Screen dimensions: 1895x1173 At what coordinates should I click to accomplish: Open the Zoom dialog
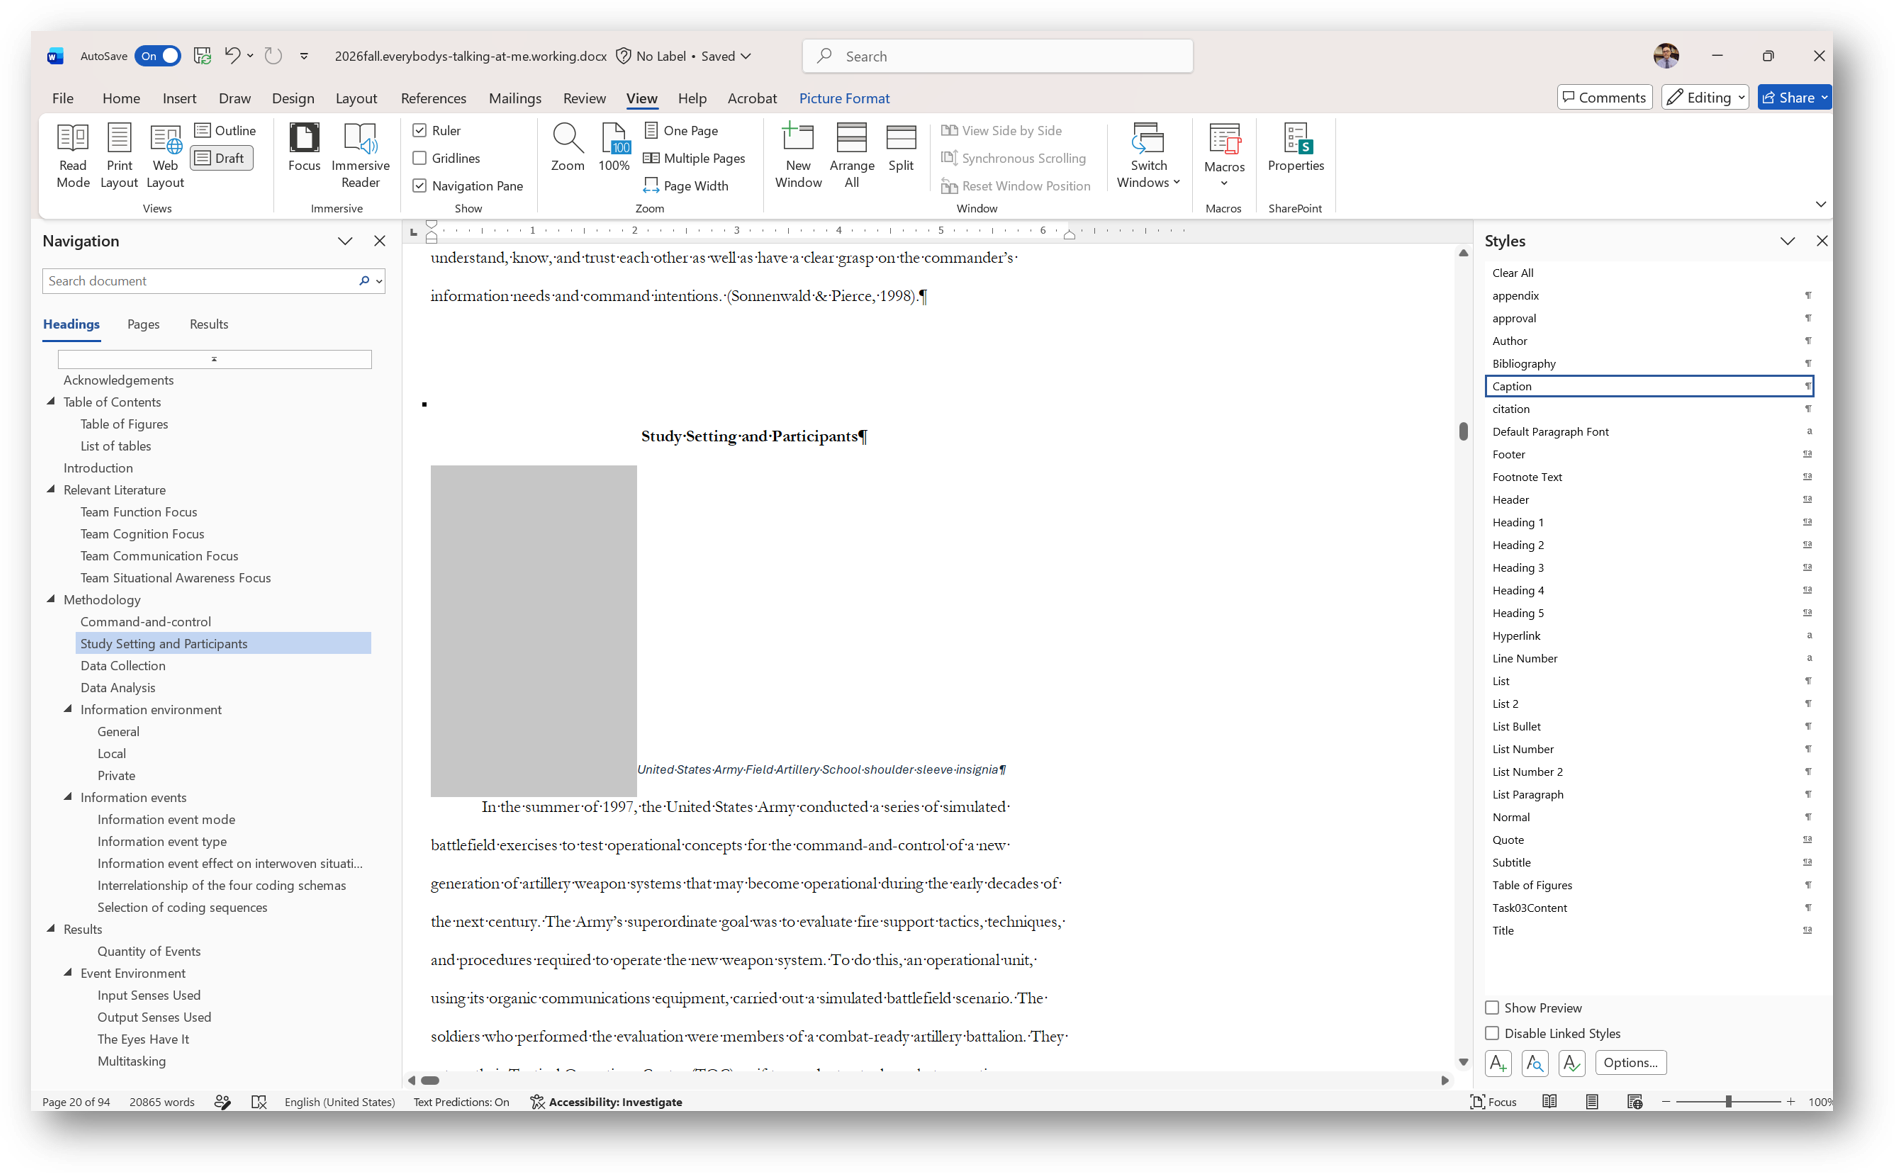(567, 148)
